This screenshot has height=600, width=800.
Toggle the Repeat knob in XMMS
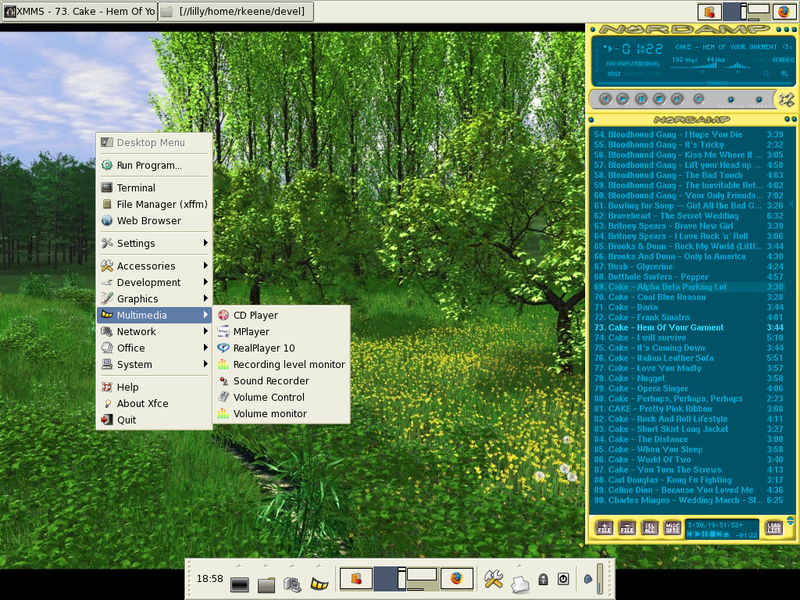click(759, 99)
